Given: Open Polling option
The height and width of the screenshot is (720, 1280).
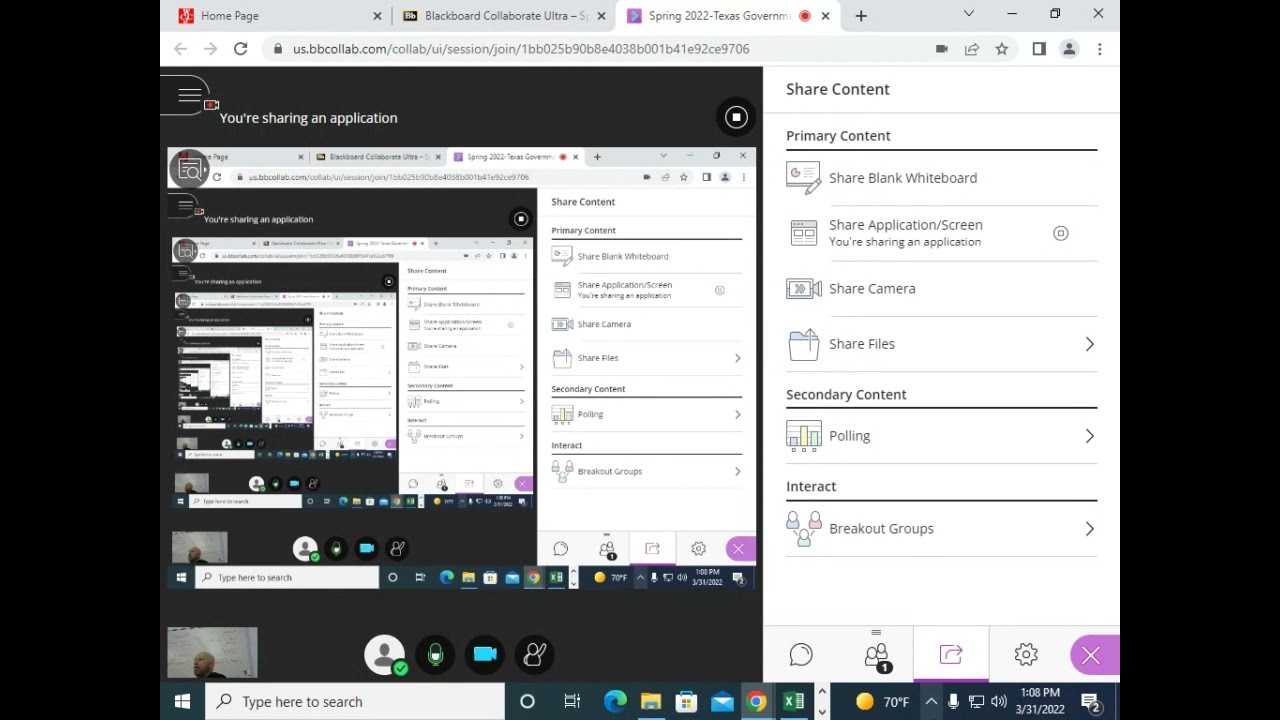Looking at the screenshot, I should (x=941, y=436).
